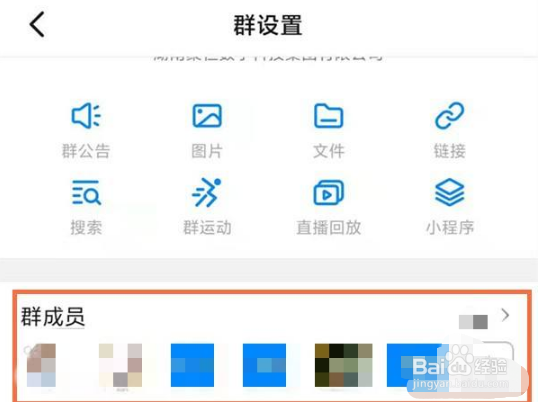Open the 小程序 mini programs icon
This screenshot has height=402, width=538.
point(449,193)
